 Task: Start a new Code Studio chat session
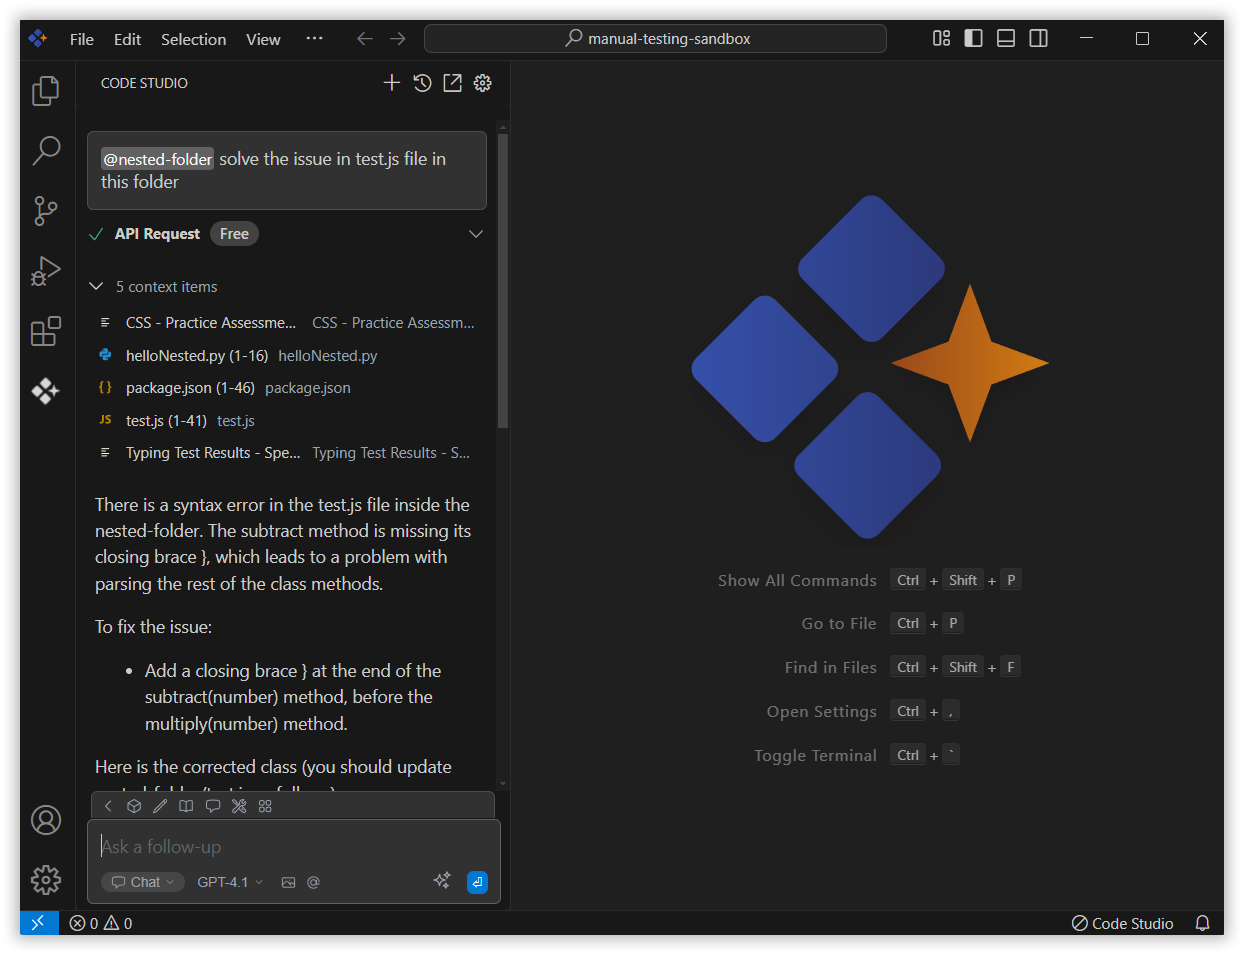click(x=392, y=83)
